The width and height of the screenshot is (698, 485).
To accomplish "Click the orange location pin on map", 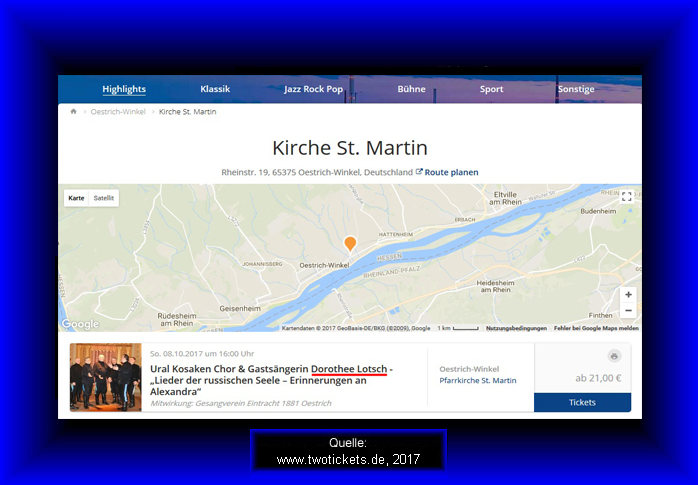I will [350, 243].
